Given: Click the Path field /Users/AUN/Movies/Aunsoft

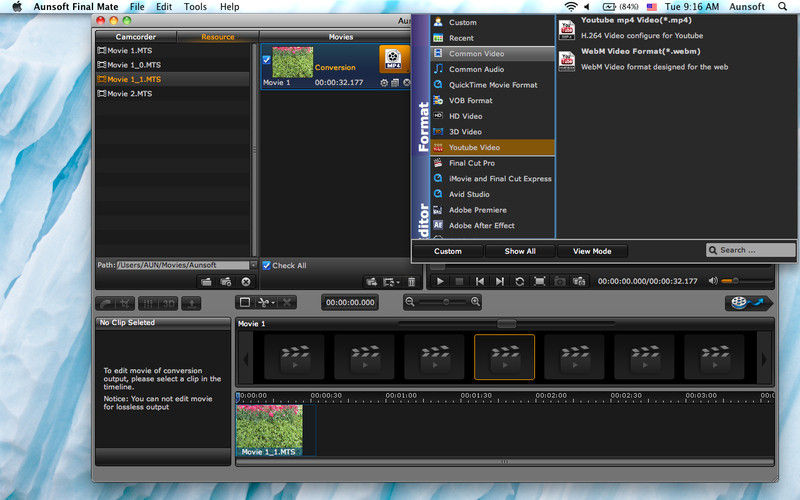Looking at the screenshot, I should pos(183,265).
